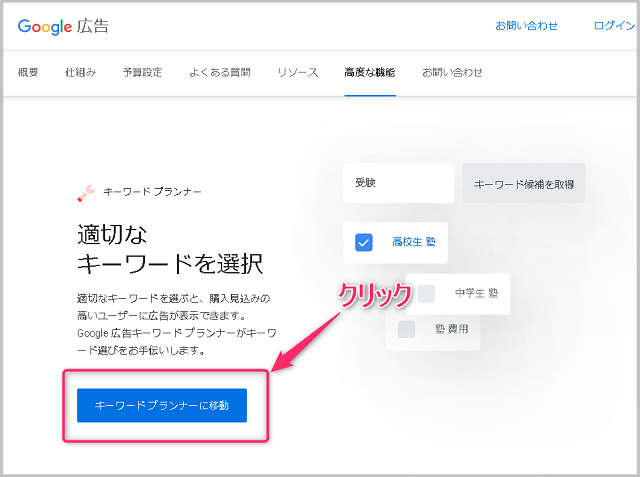Open お問い合わせ link in top header
The height and width of the screenshot is (477, 640).
pyautogui.click(x=527, y=26)
